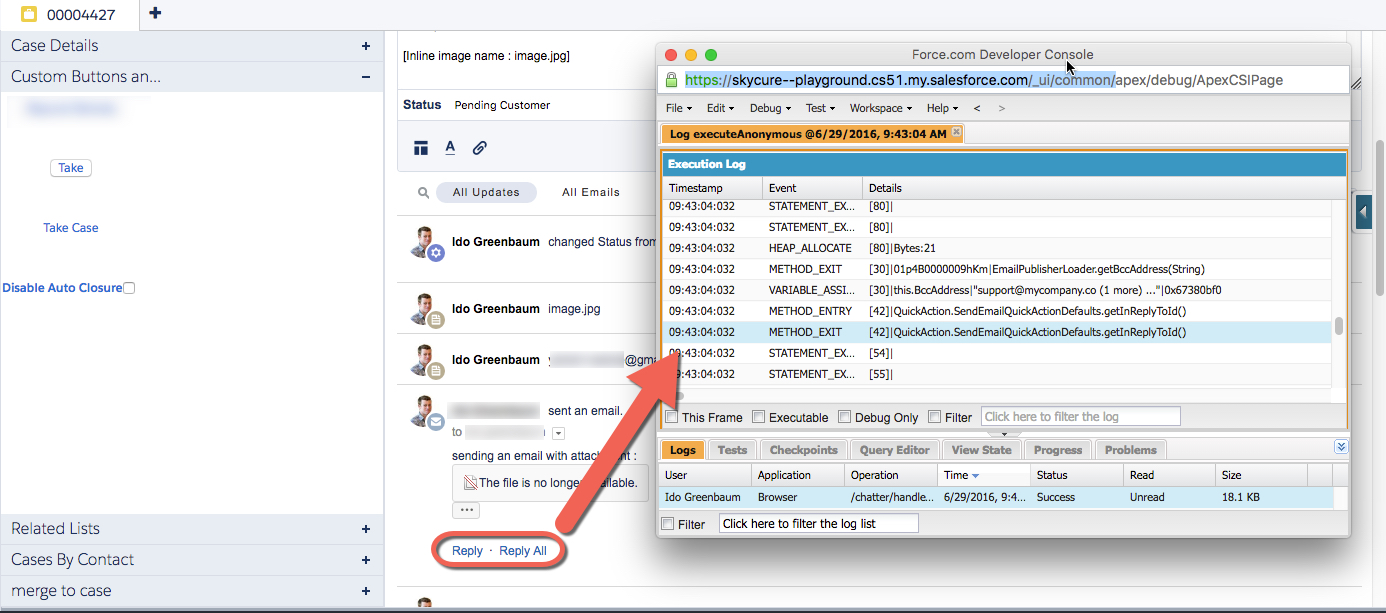Switch to View State tab
The image size is (1386, 613).
point(981,450)
